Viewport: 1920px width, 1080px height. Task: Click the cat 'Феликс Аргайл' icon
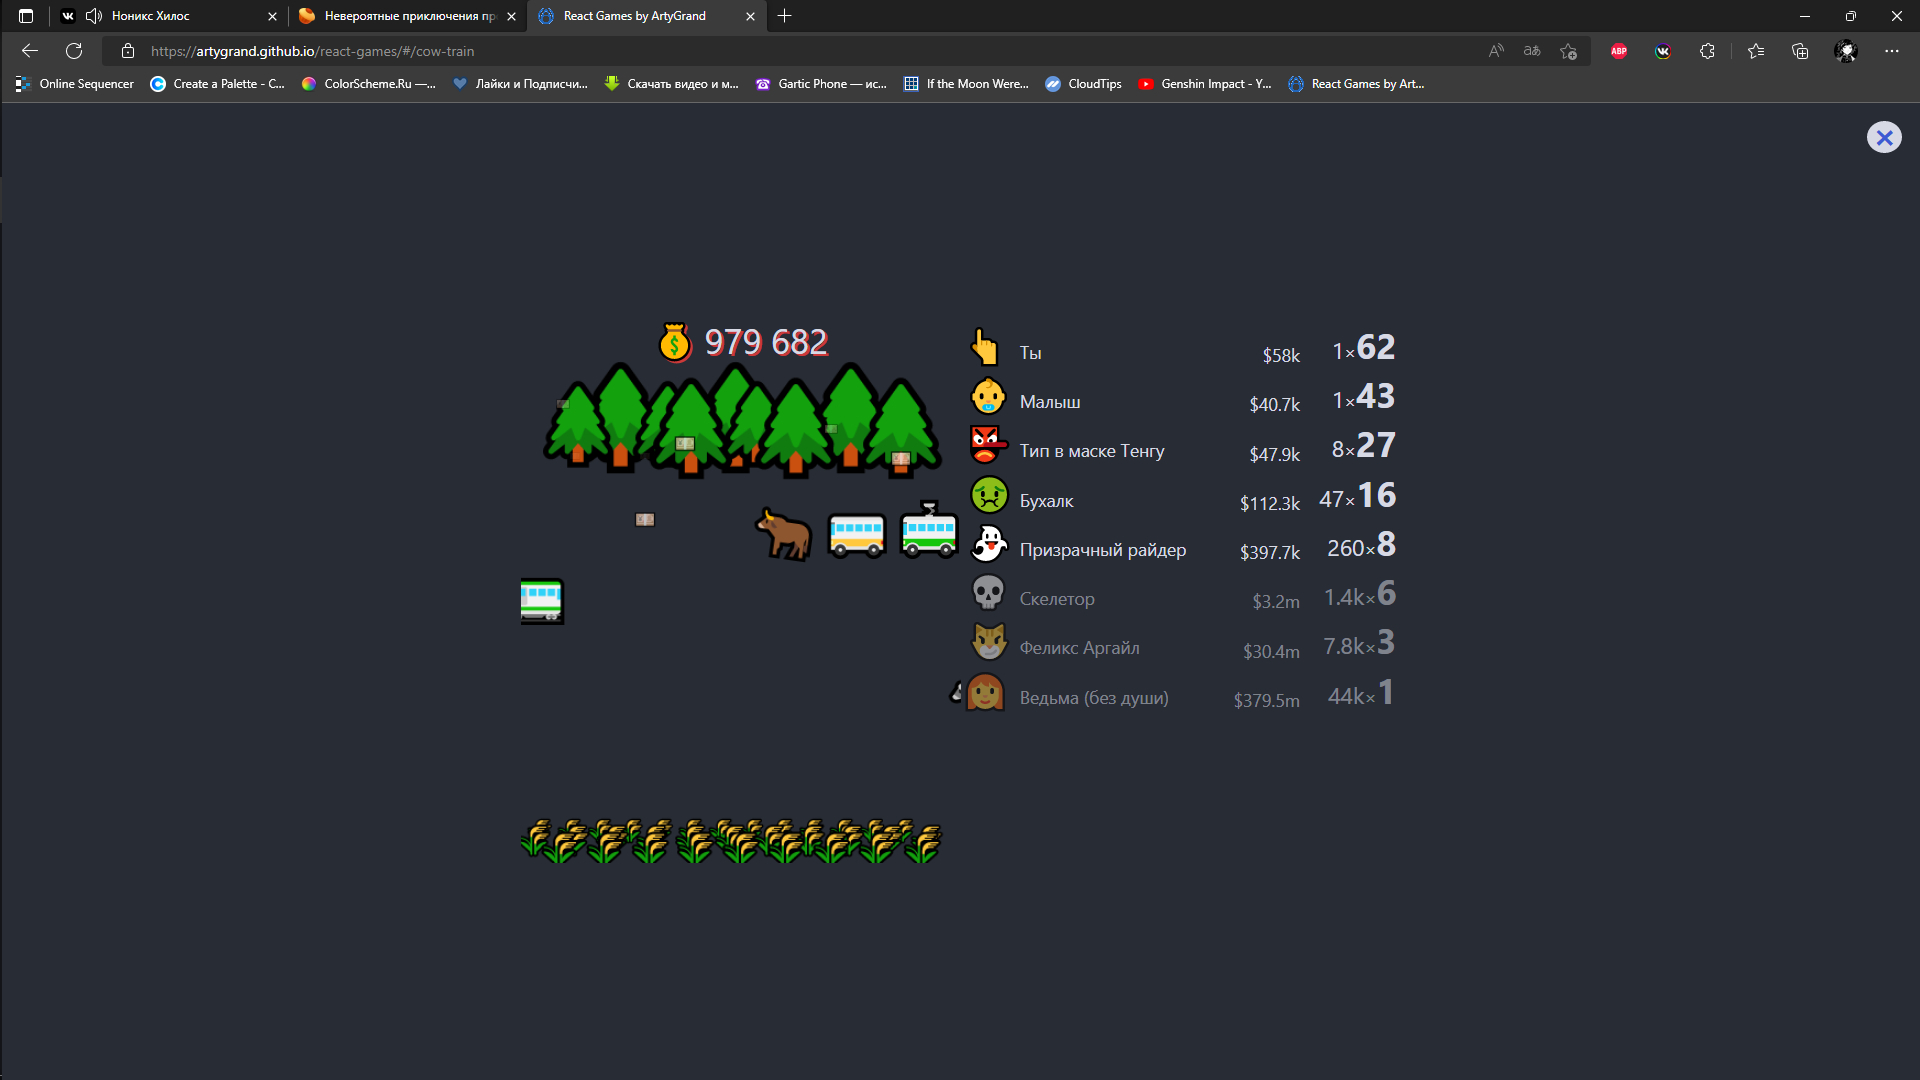pyautogui.click(x=988, y=642)
